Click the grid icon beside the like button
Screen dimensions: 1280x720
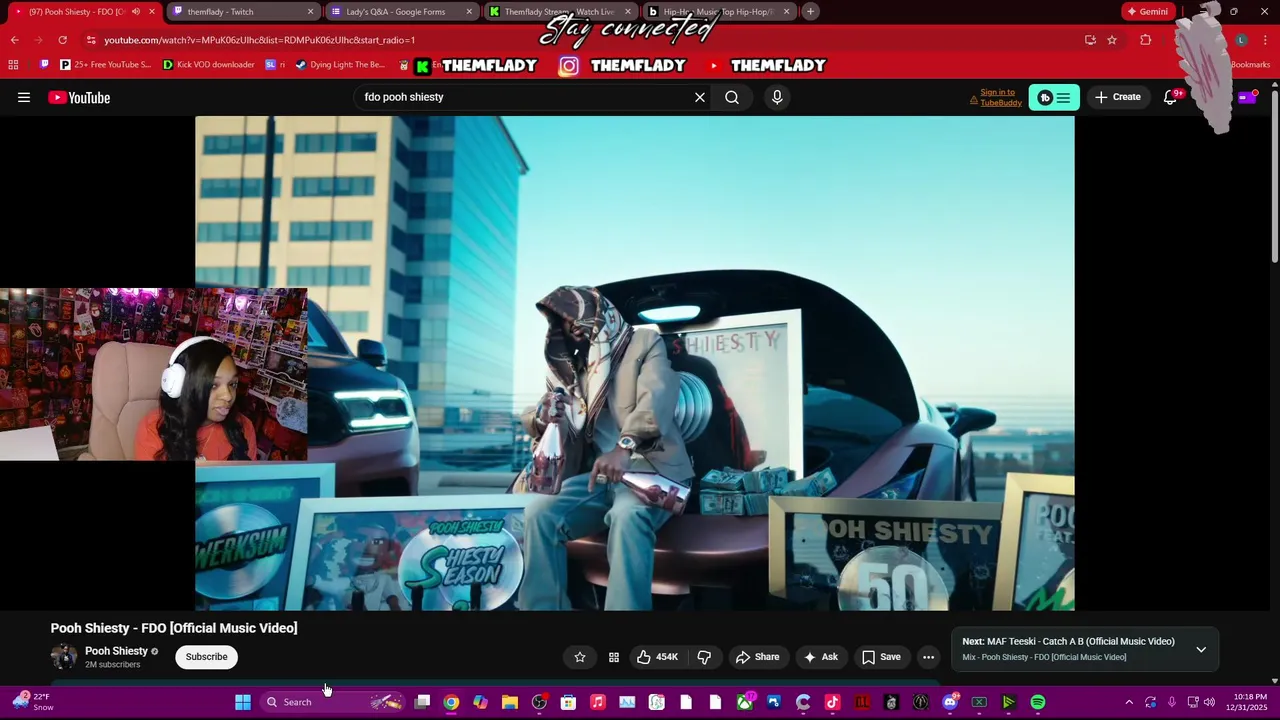[x=614, y=657]
